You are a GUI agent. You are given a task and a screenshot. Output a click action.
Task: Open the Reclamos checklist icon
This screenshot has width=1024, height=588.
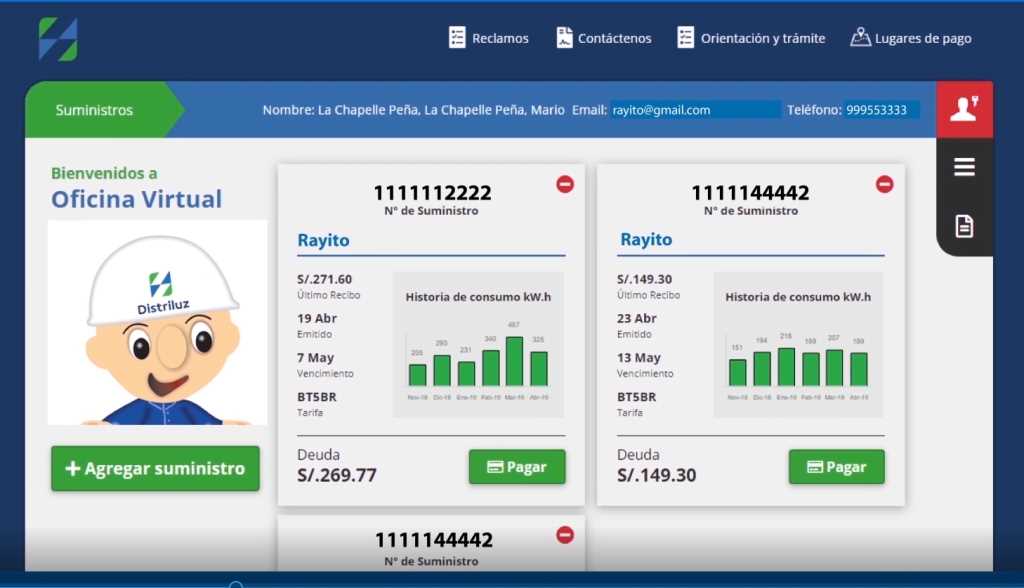[455, 37]
